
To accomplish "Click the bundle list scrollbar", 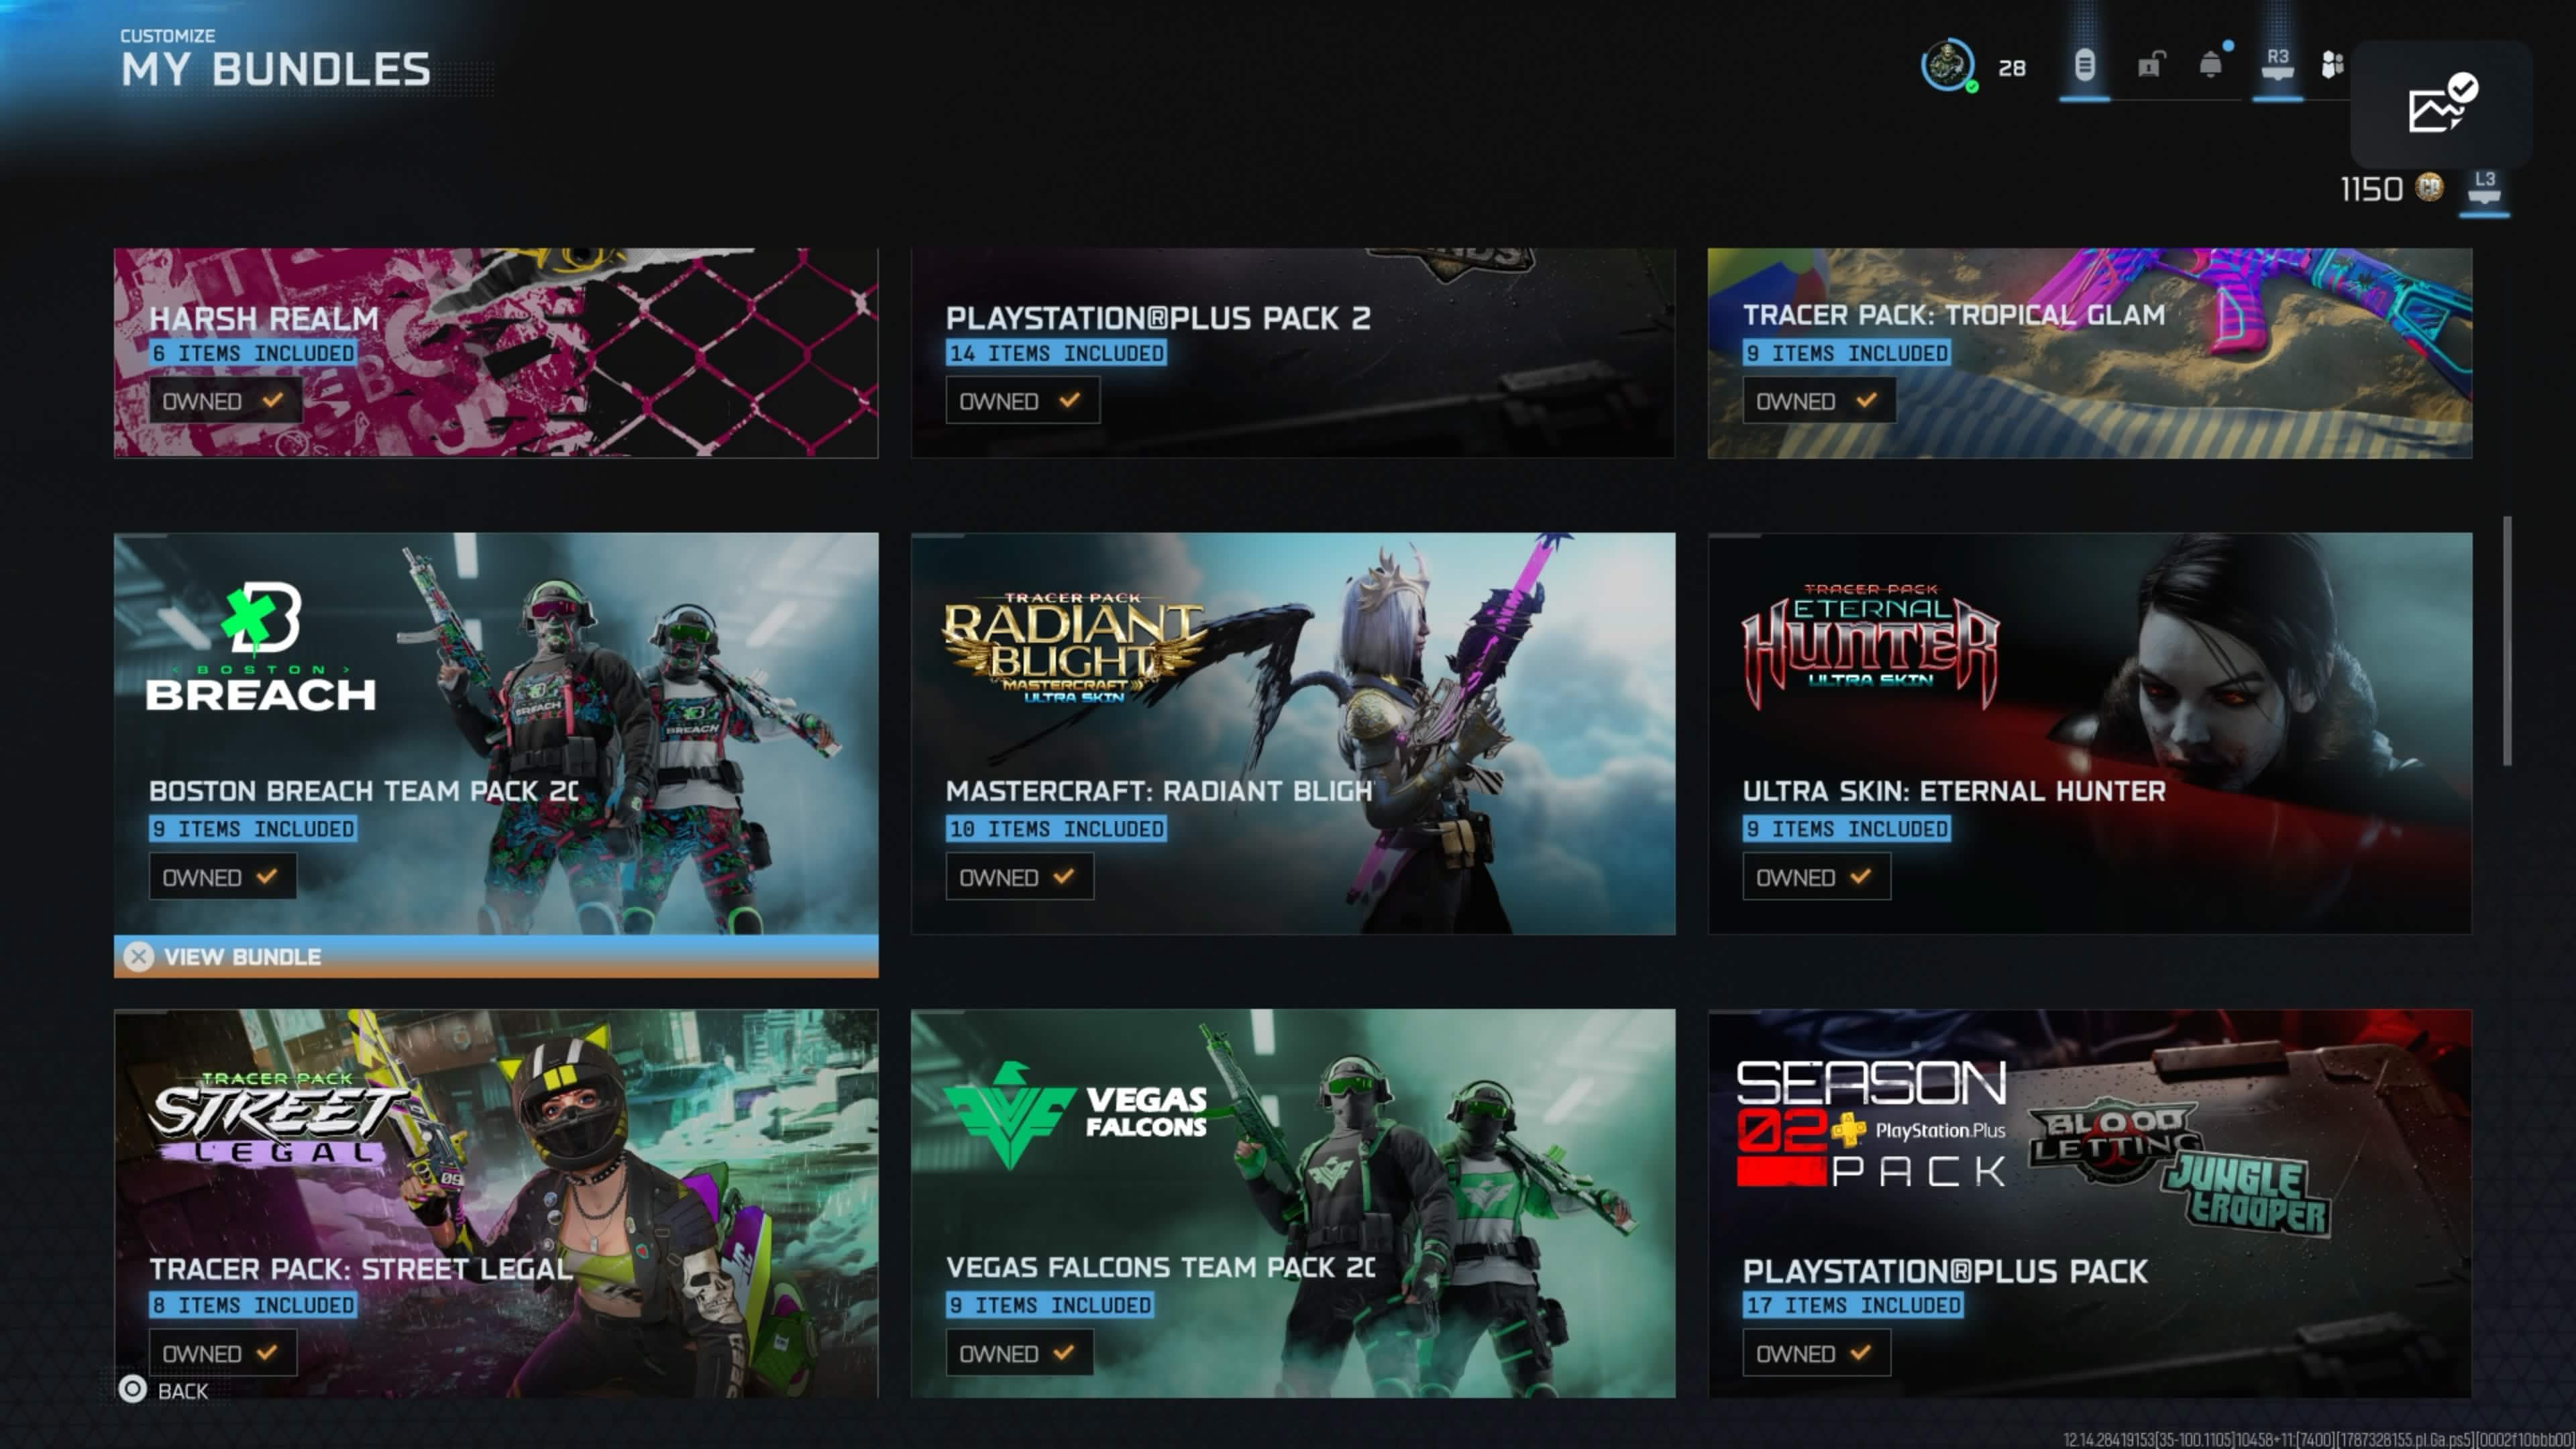I will [x=2507, y=641].
